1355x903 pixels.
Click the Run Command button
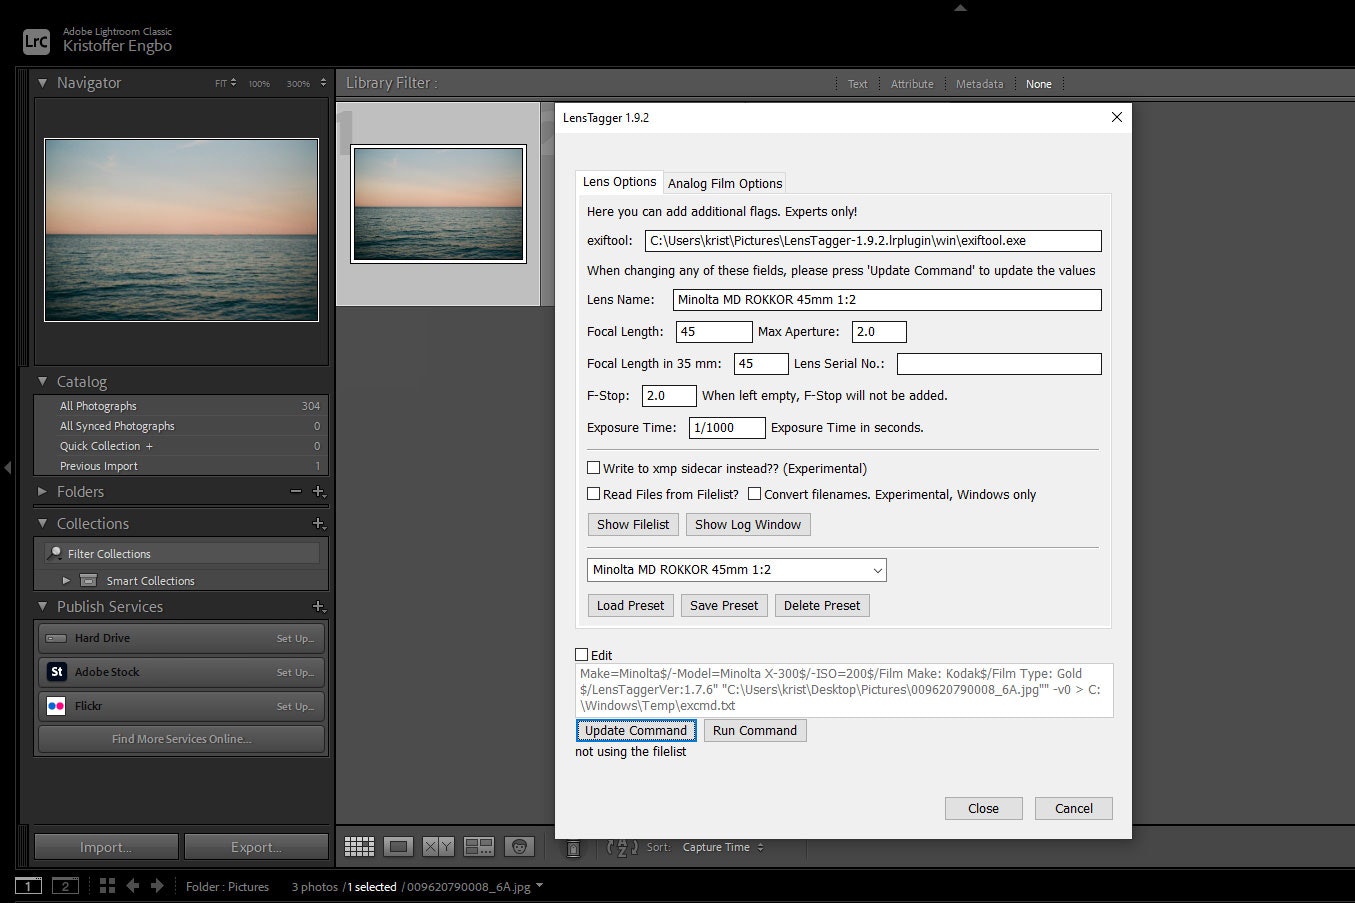point(754,731)
